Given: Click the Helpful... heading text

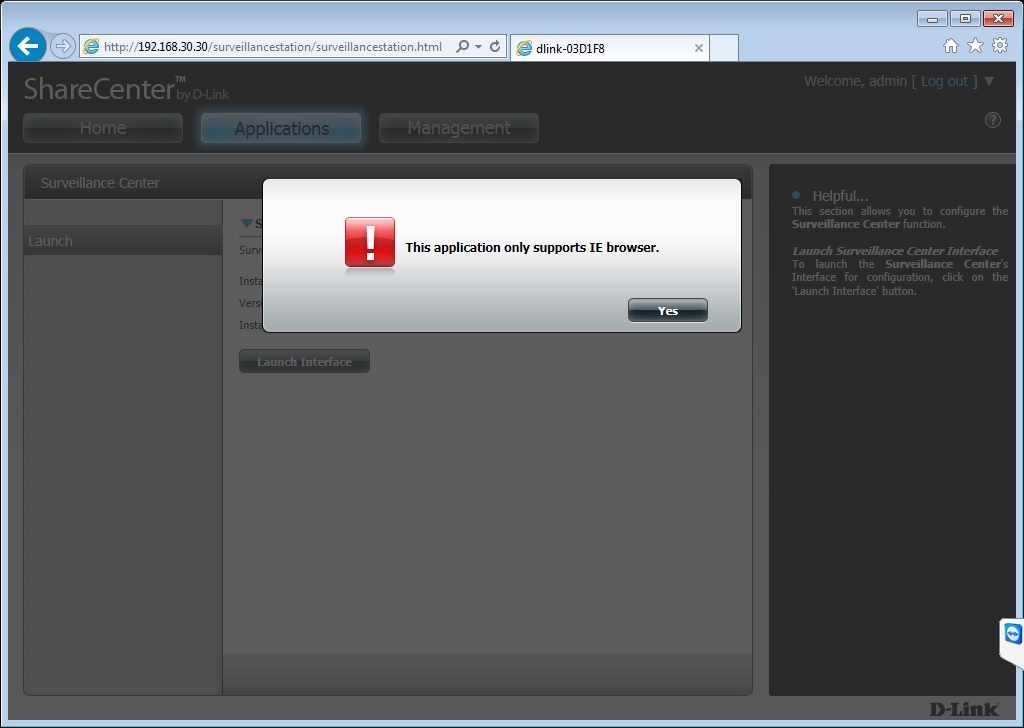Looking at the screenshot, I should [x=840, y=195].
